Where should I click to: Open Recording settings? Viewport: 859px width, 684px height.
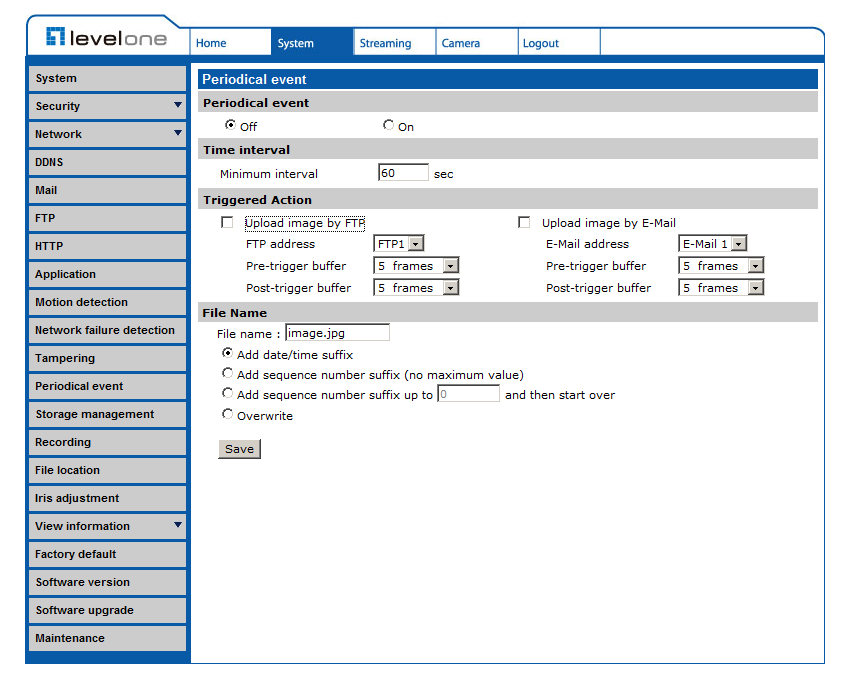pyautogui.click(x=107, y=442)
